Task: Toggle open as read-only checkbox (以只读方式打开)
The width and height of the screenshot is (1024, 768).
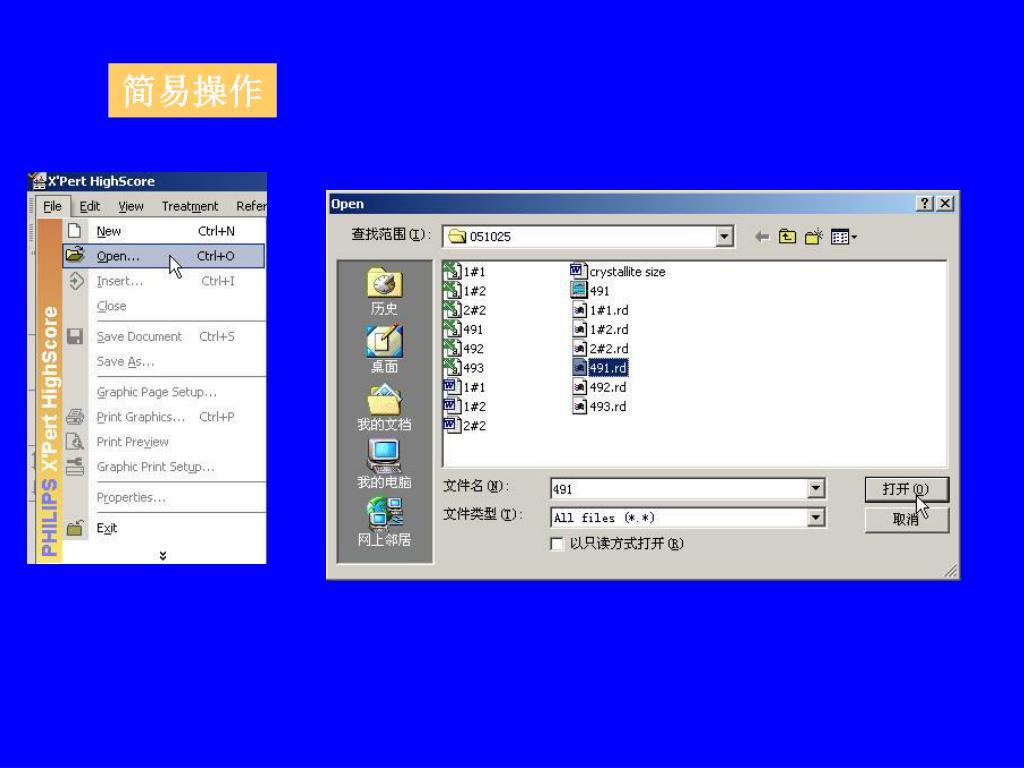Action: (557, 543)
